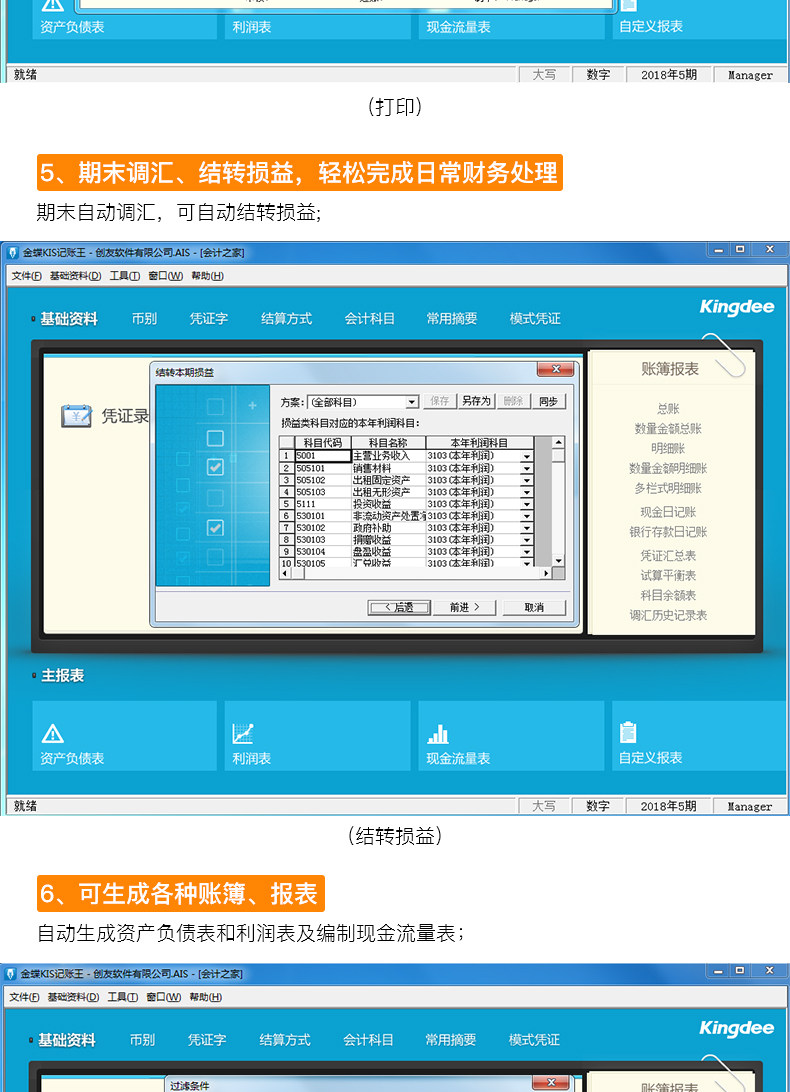Screen dimensions: 790x1092
Task: Open 凭证汇总表 report link
Action: coord(668,556)
